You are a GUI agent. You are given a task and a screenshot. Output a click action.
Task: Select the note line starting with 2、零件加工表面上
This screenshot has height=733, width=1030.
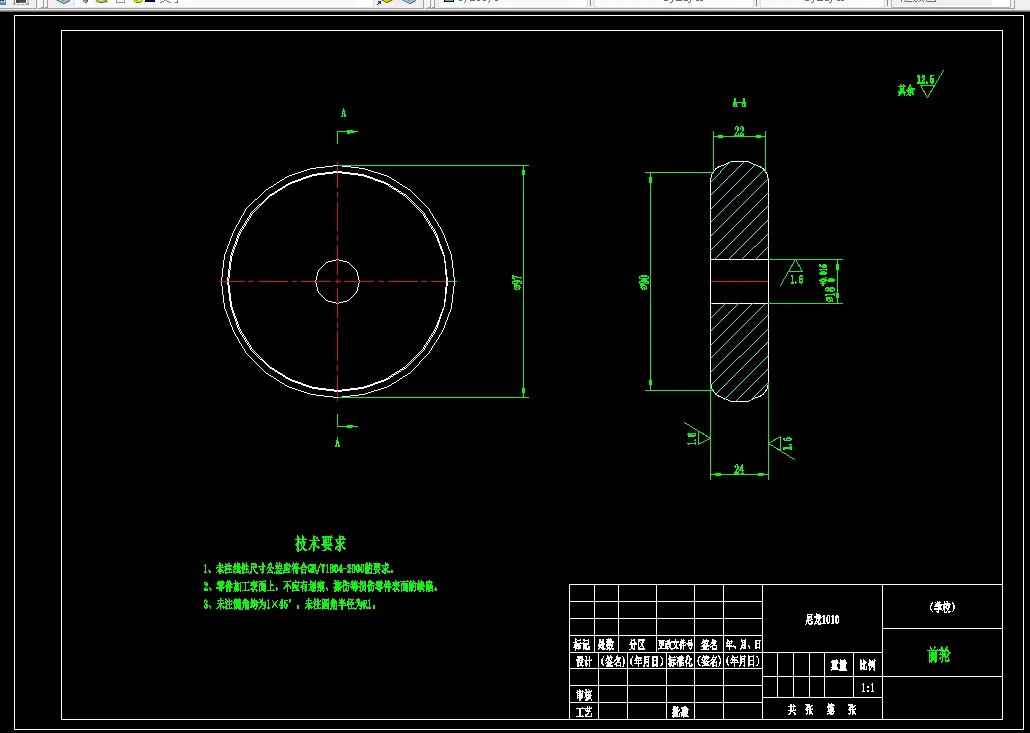[321, 587]
